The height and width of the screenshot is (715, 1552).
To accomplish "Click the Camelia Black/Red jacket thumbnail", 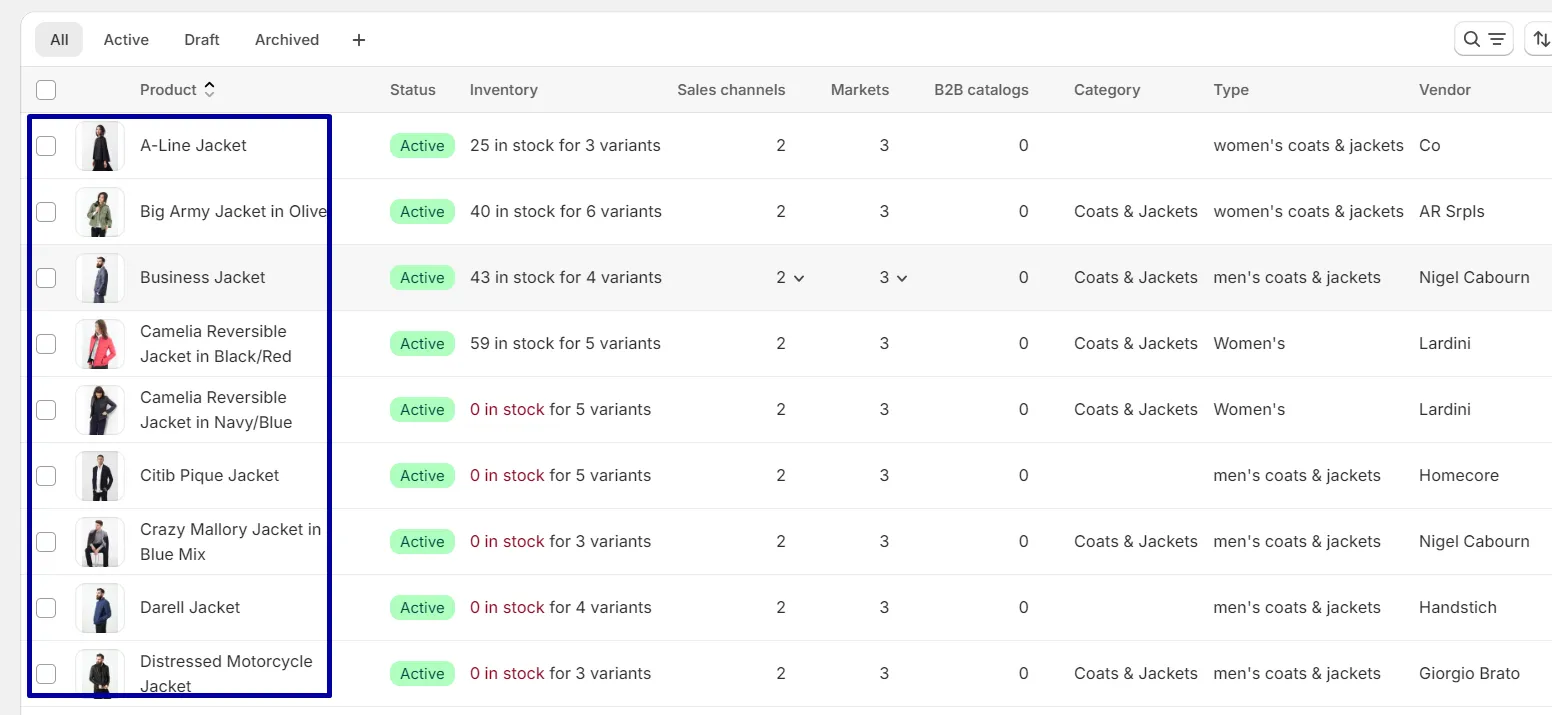I will click(x=100, y=344).
